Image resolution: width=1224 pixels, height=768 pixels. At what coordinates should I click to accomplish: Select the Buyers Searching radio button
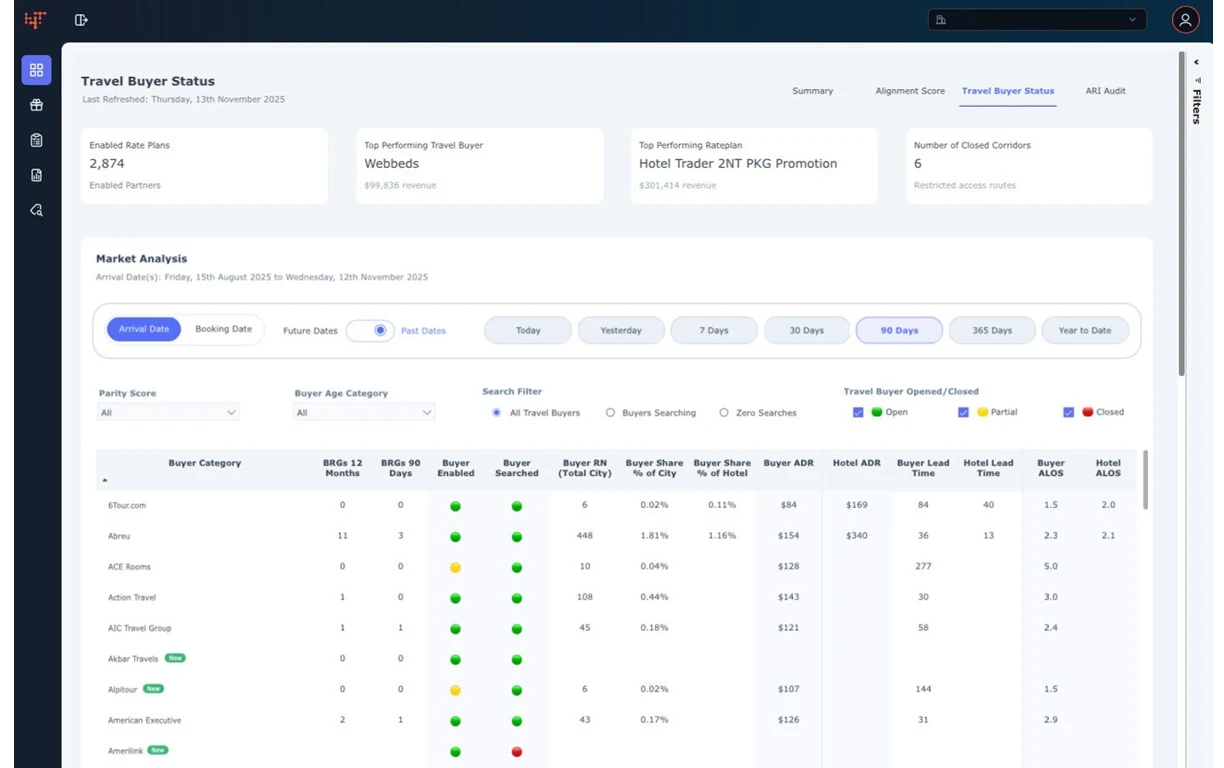(610, 413)
